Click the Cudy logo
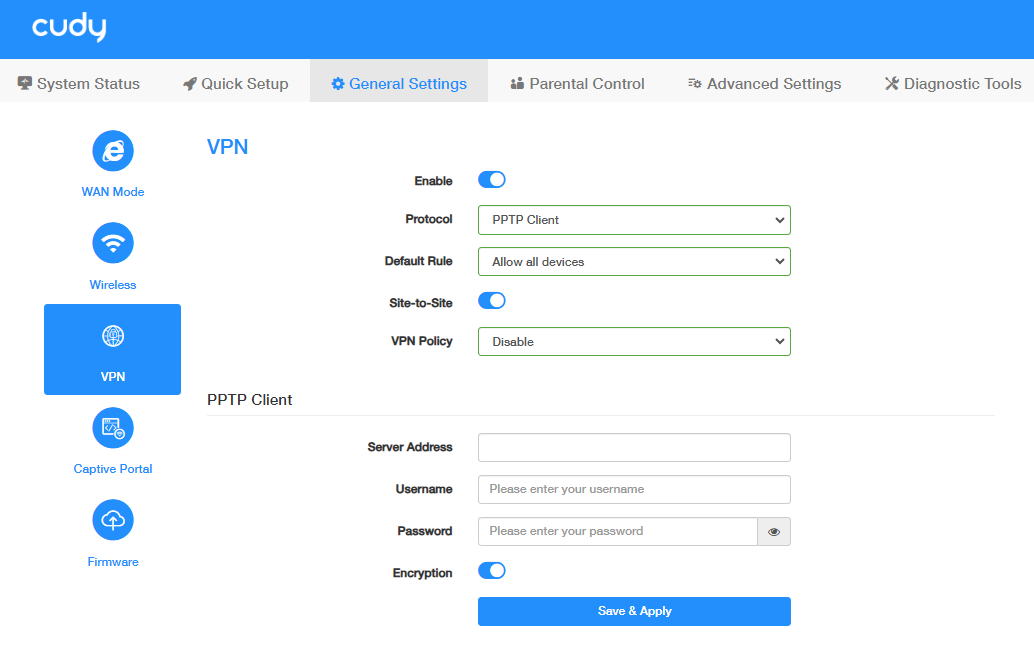1034x653 pixels. (69, 29)
